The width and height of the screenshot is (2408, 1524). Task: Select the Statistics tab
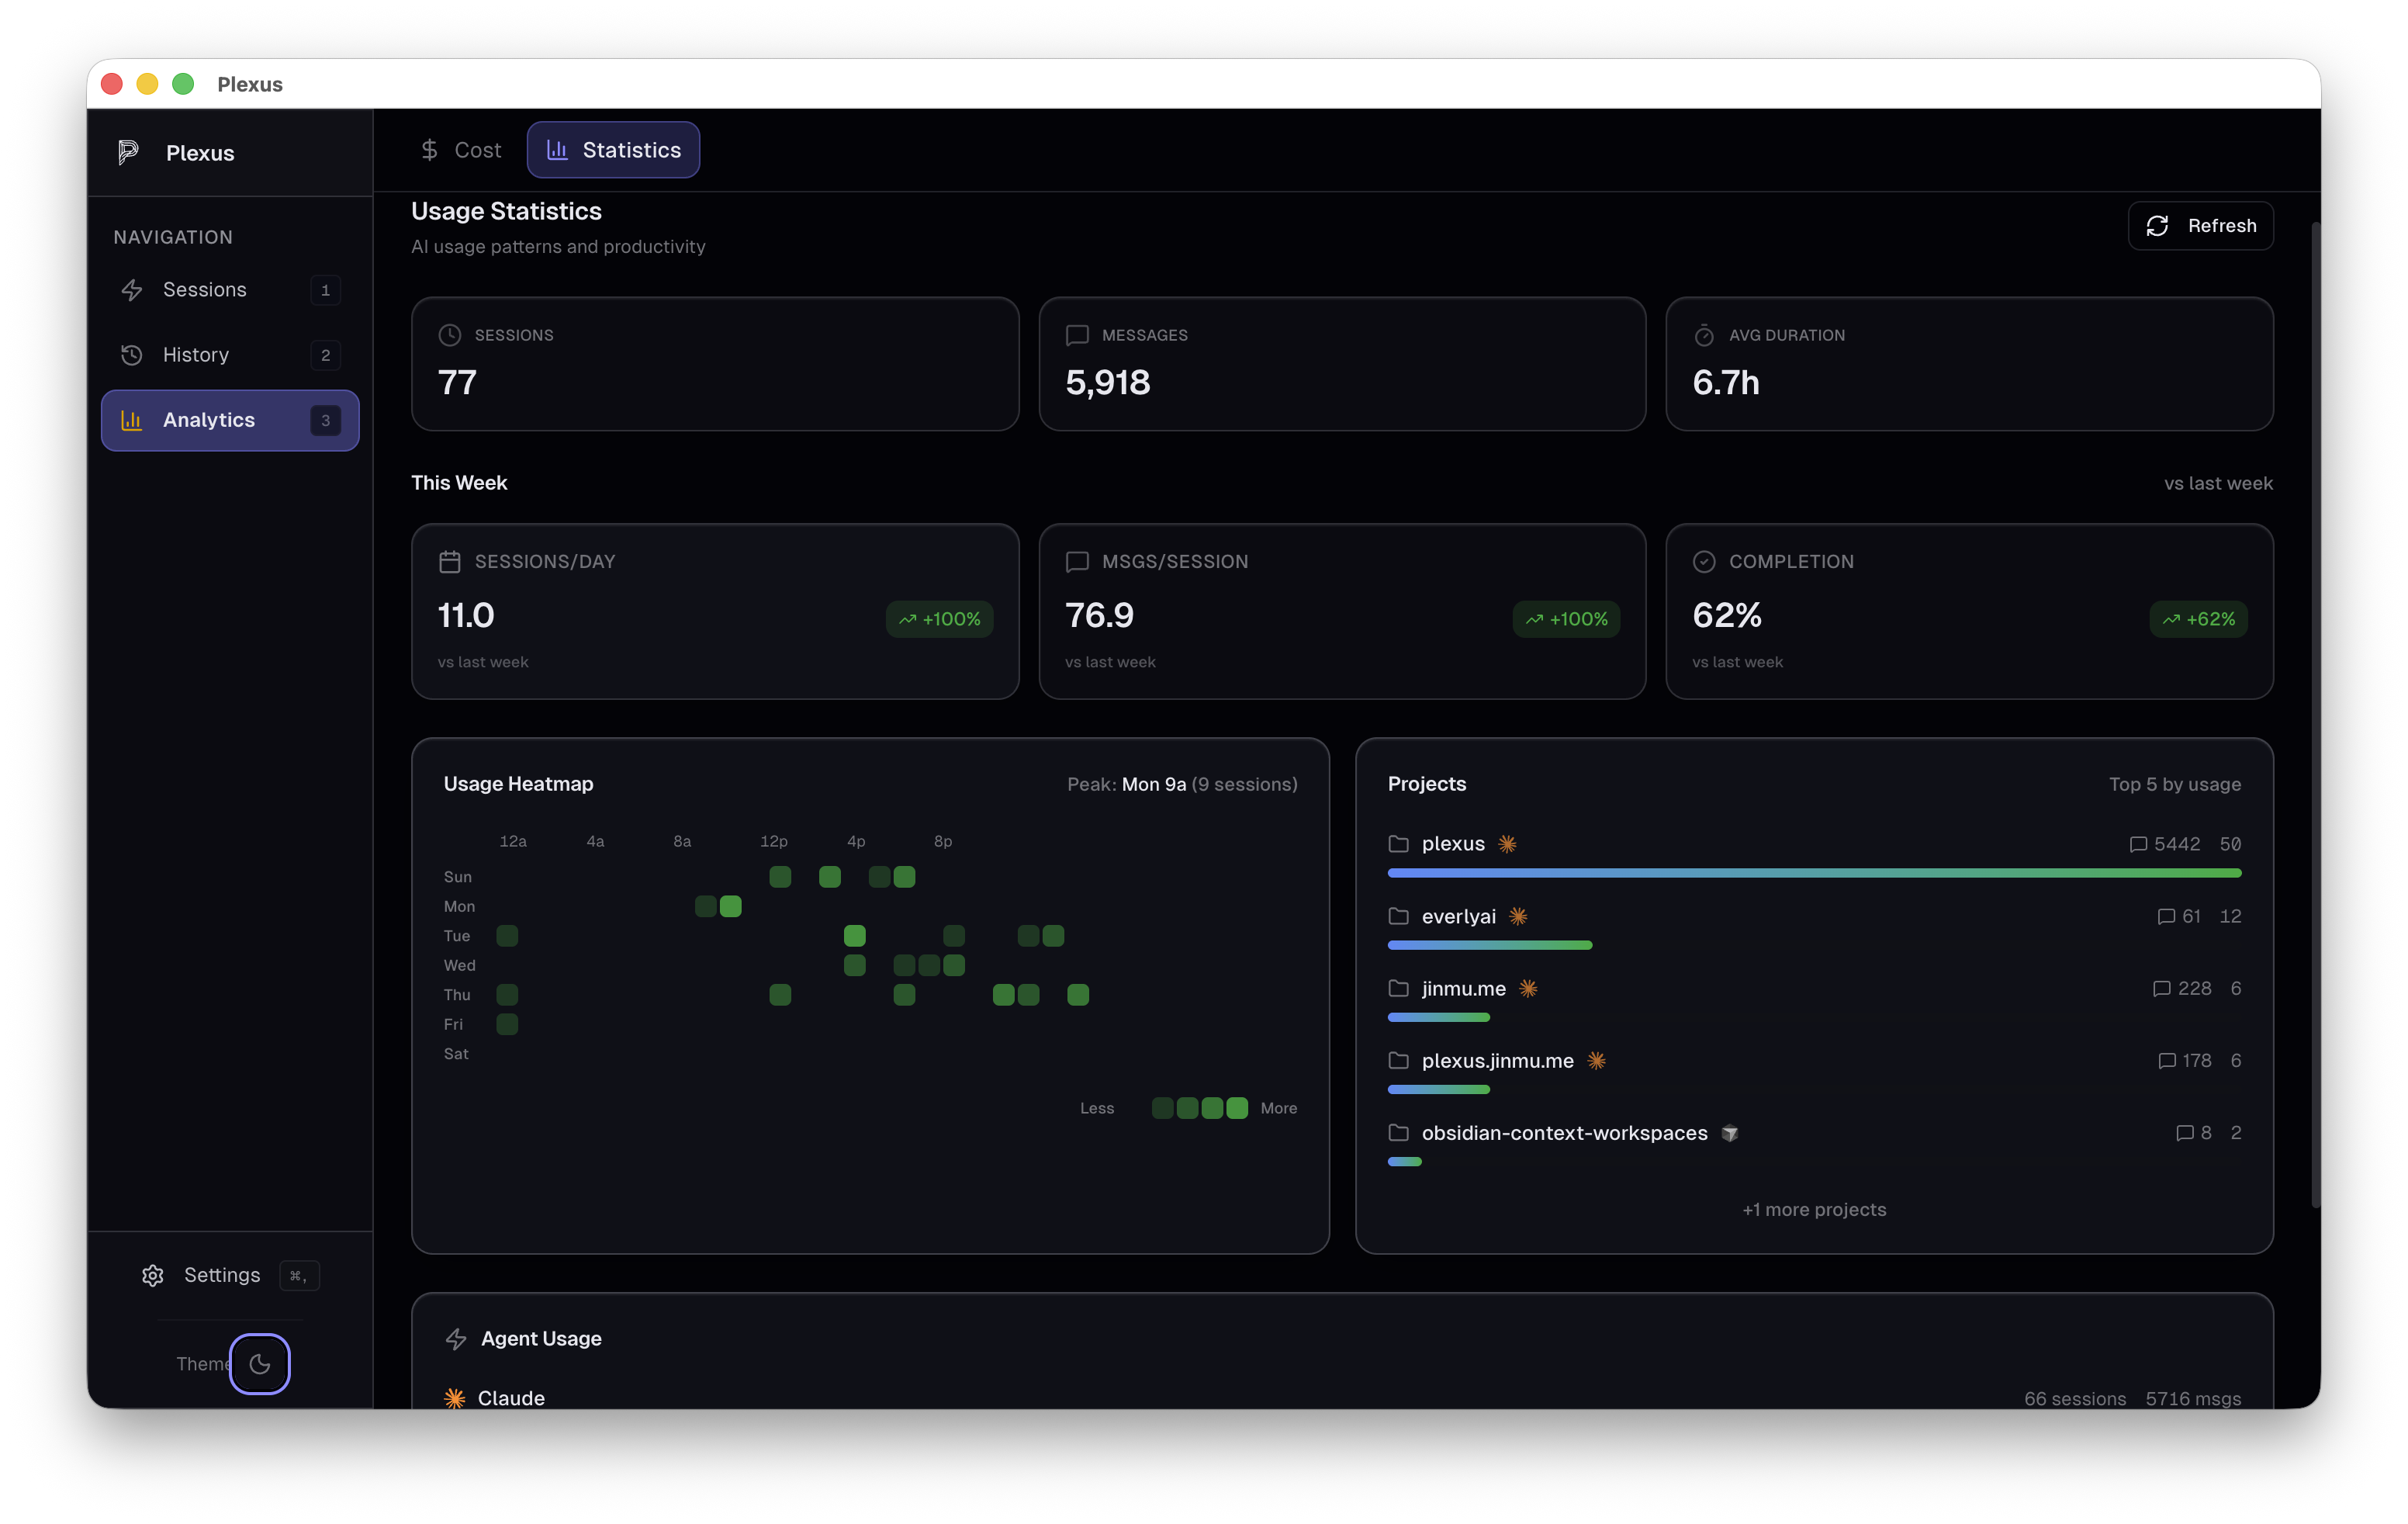613,149
